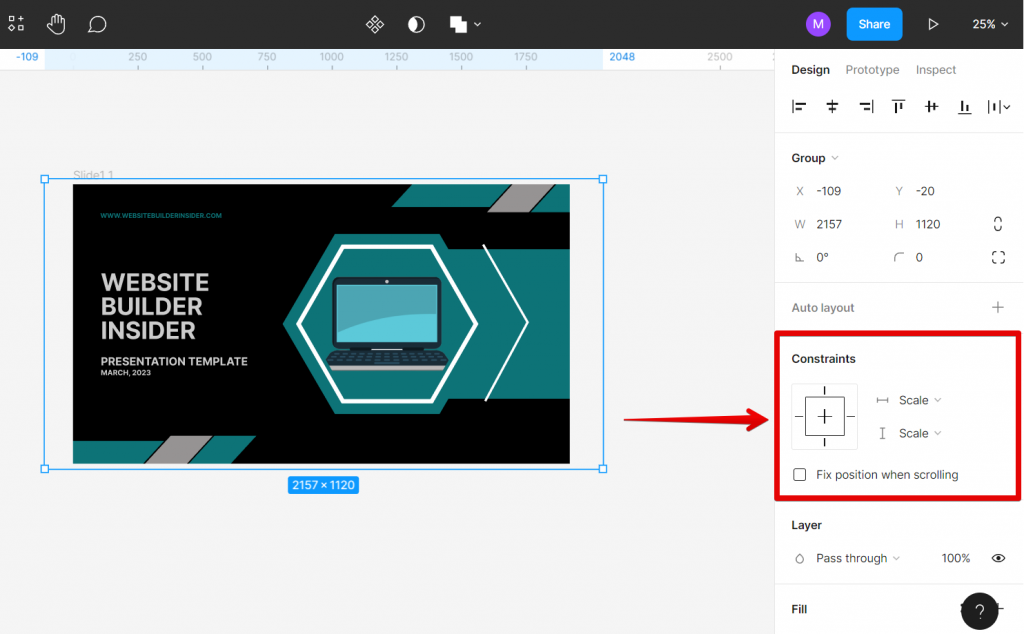
Task: Click the align vertical centers icon
Action: (x=931, y=106)
